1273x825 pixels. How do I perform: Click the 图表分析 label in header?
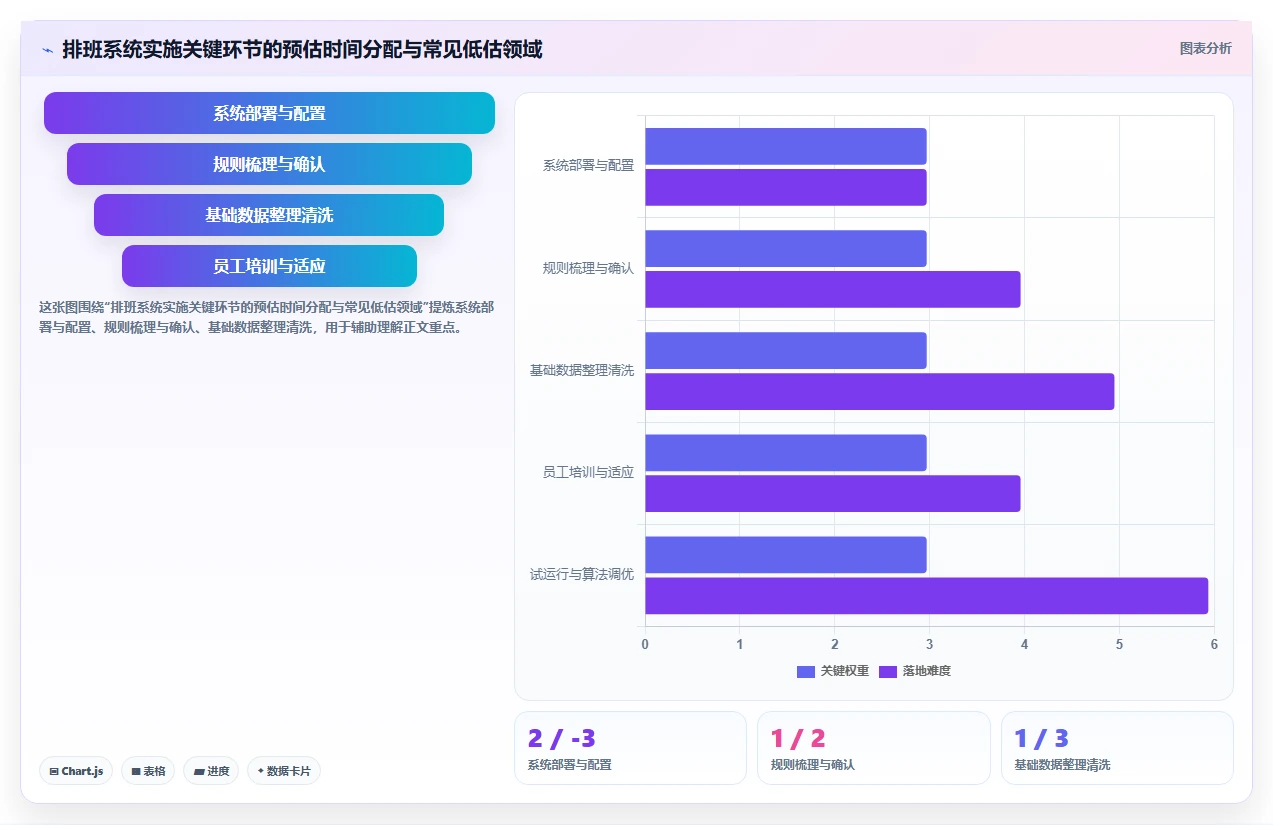[1205, 48]
